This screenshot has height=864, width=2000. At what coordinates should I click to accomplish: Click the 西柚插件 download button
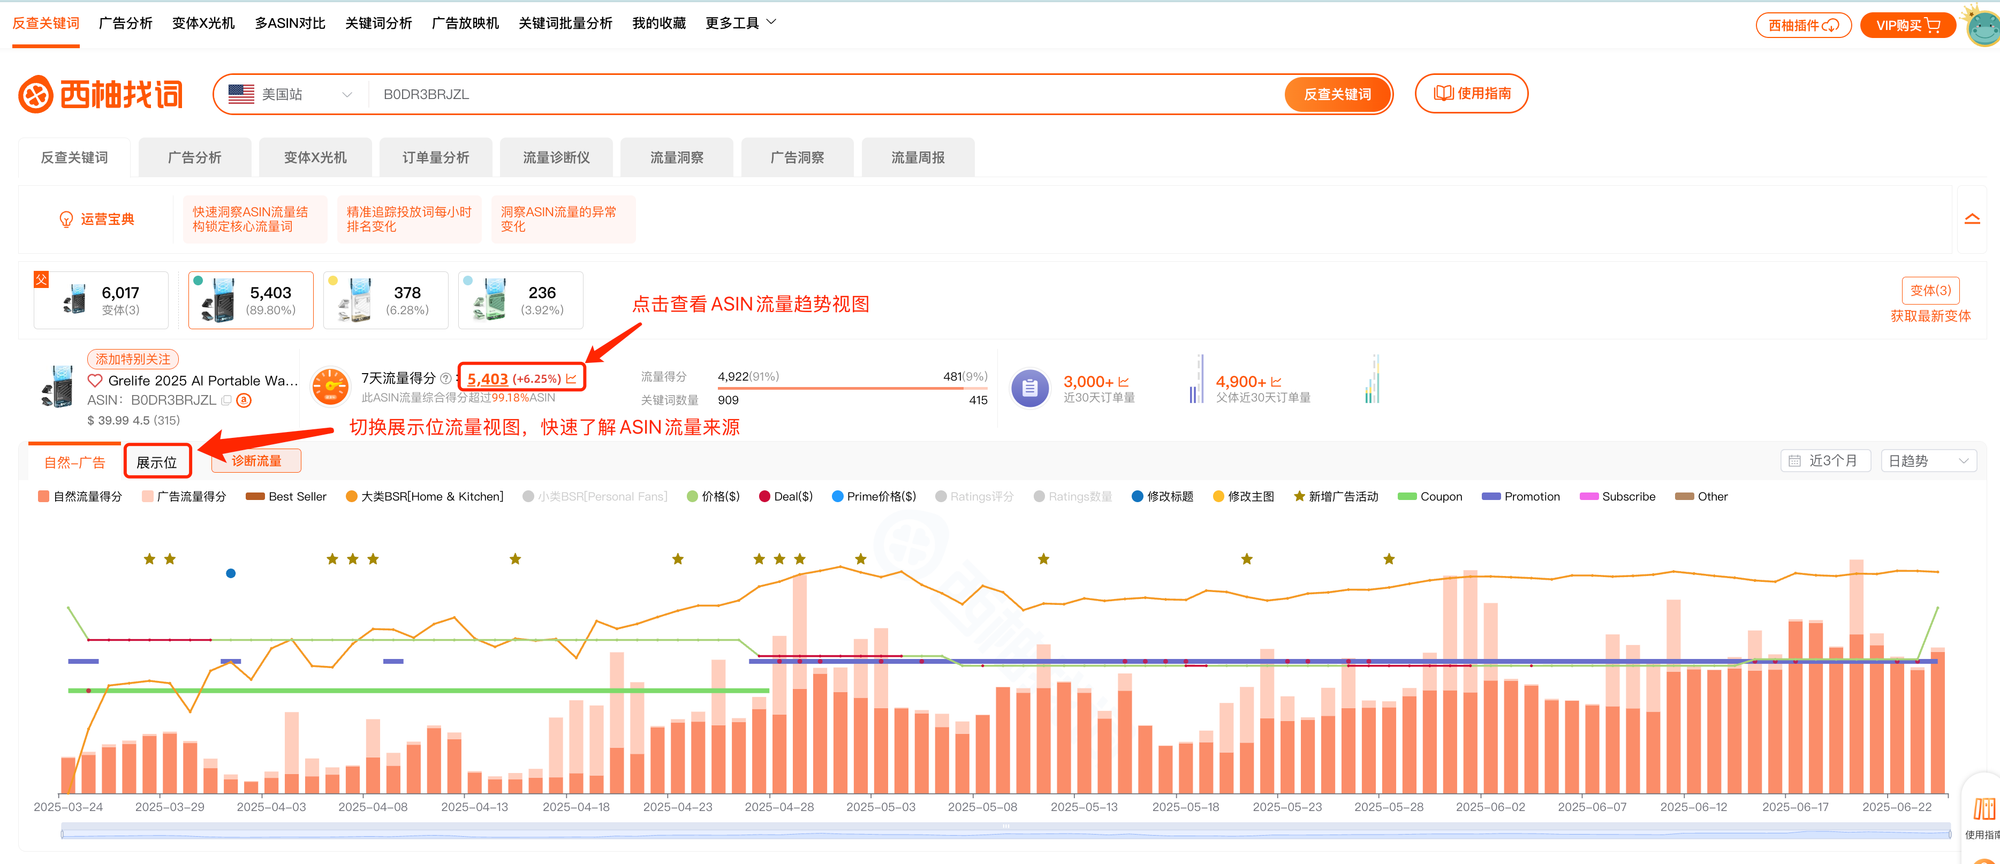[1803, 25]
